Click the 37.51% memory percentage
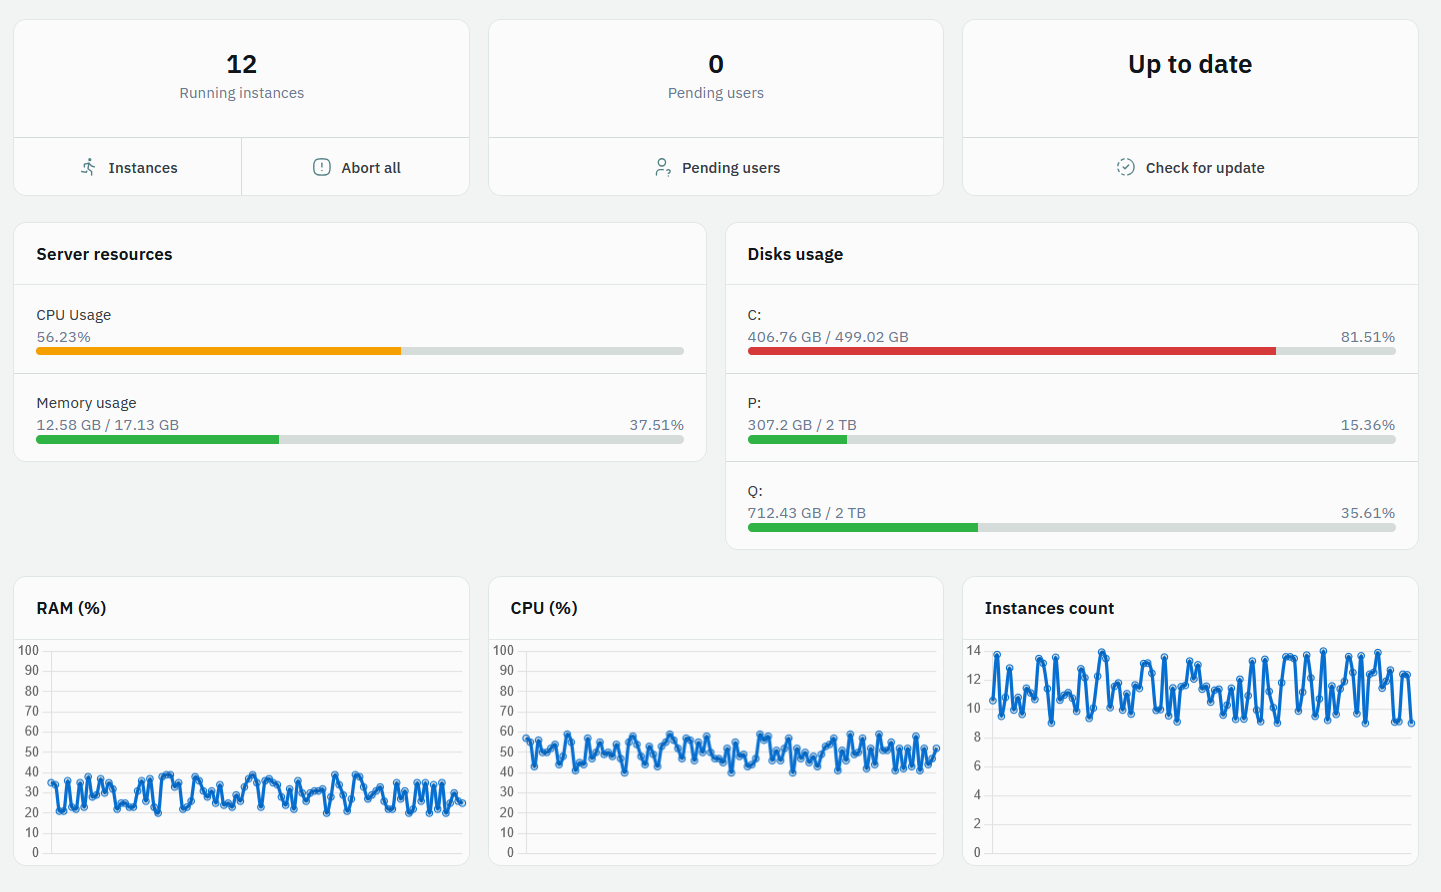This screenshot has width=1441, height=892. 657,425
